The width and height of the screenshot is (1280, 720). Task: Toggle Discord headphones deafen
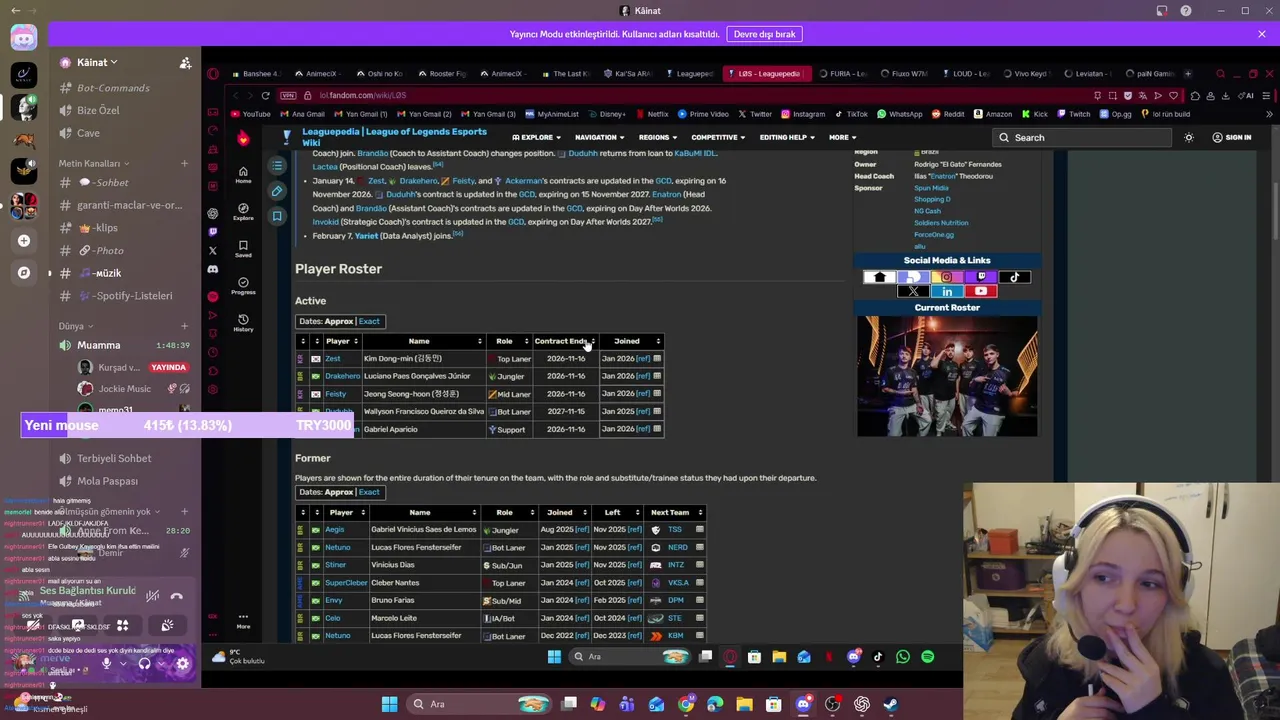pos(144,663)
